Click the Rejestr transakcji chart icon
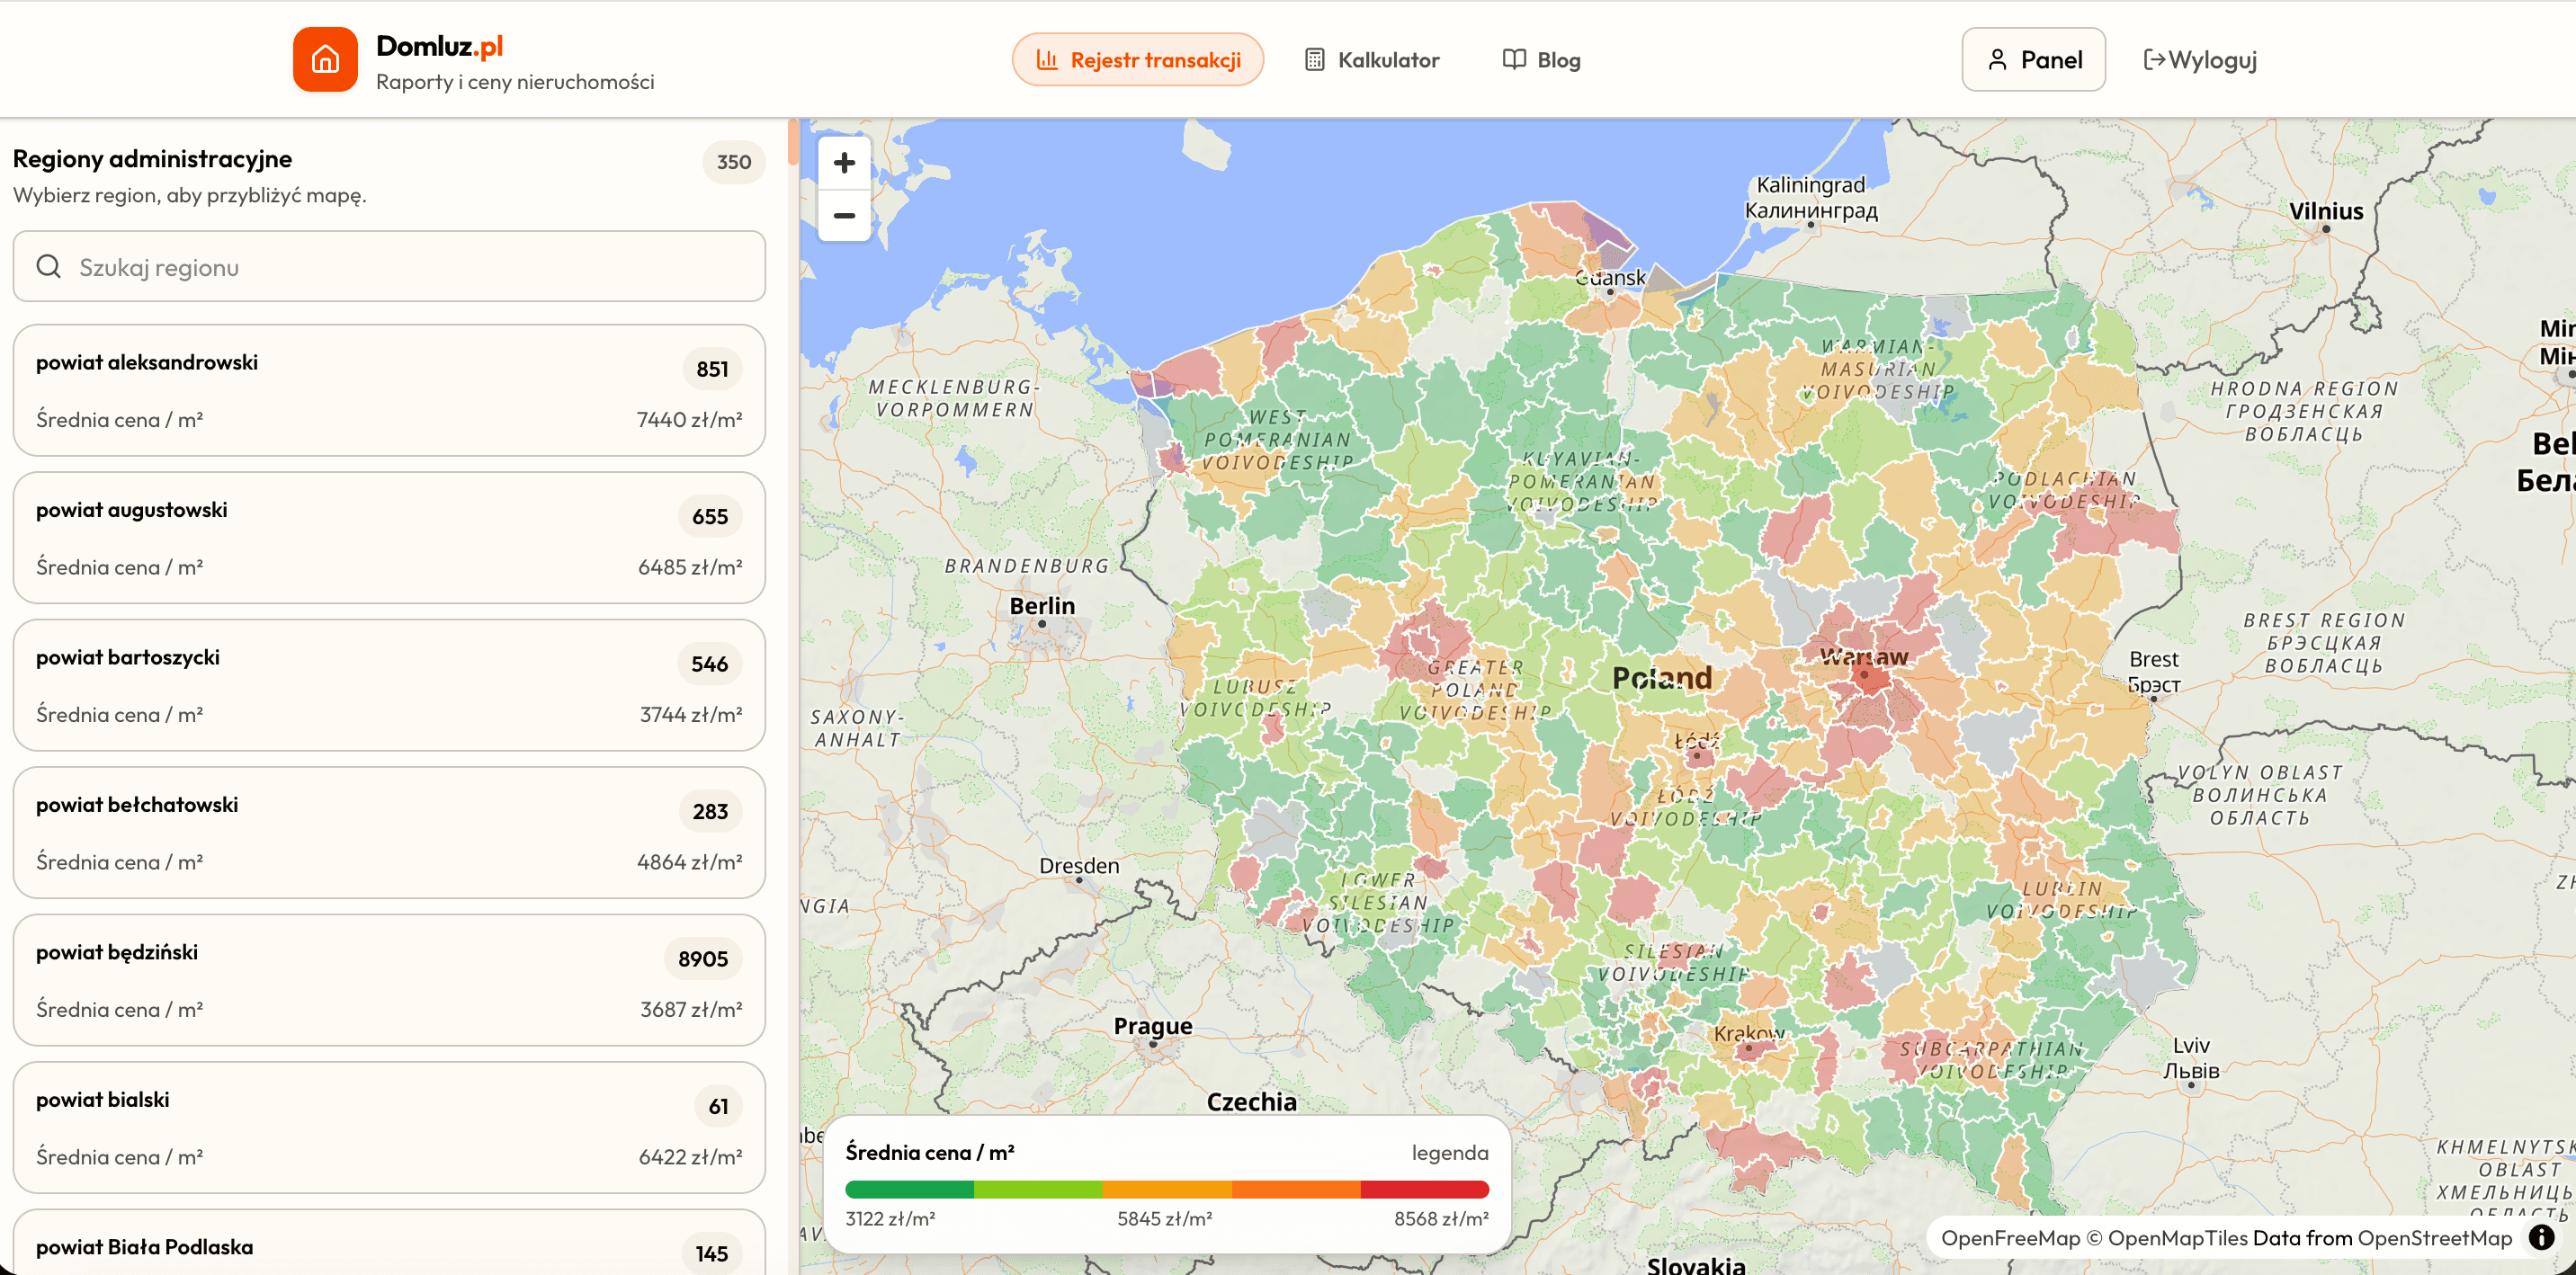Screen dimensions: 2576x1275 1047,60
